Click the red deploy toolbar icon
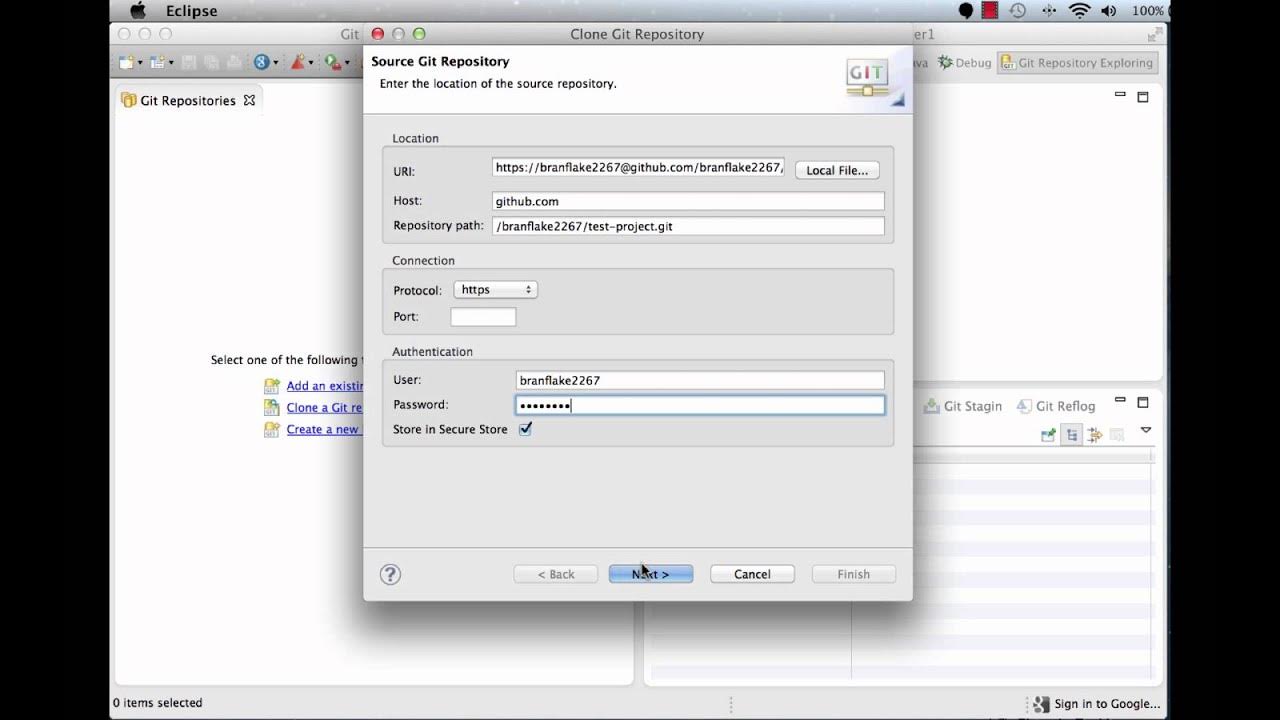This screenshot has width=1280, height=720. pos(298,62)
